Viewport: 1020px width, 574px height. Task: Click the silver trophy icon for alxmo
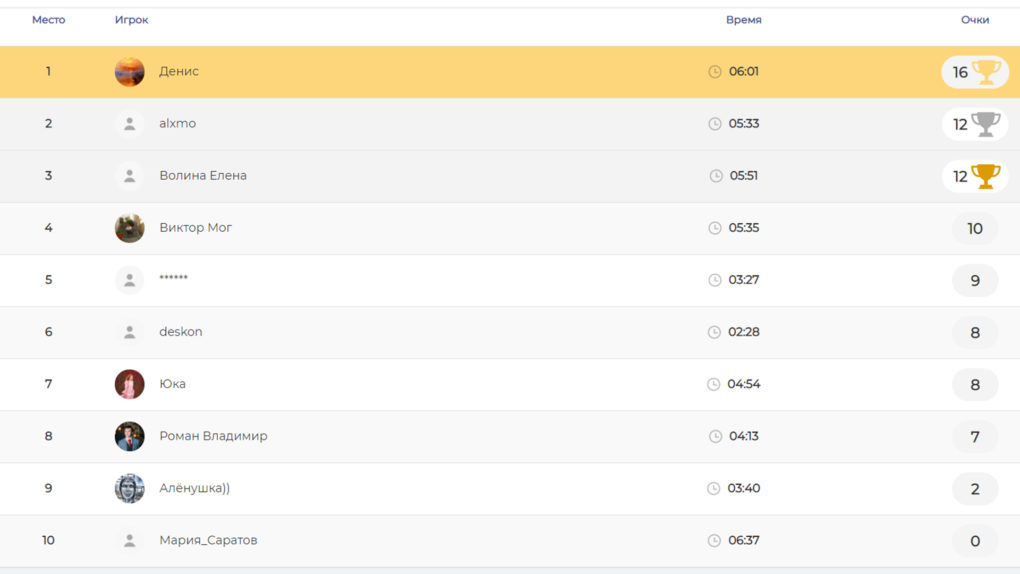tap(986, 124)
